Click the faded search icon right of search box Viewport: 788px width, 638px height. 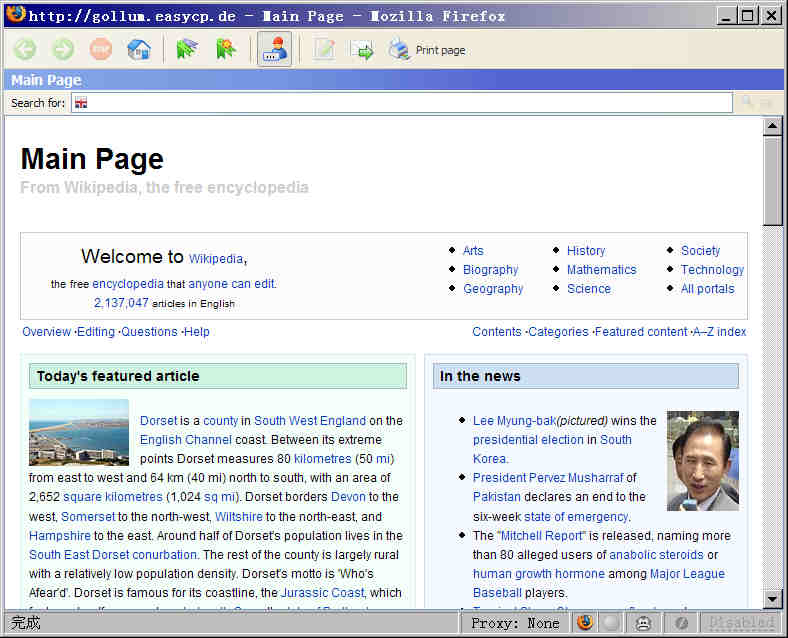pyautogui.click(x=748, y=102)
